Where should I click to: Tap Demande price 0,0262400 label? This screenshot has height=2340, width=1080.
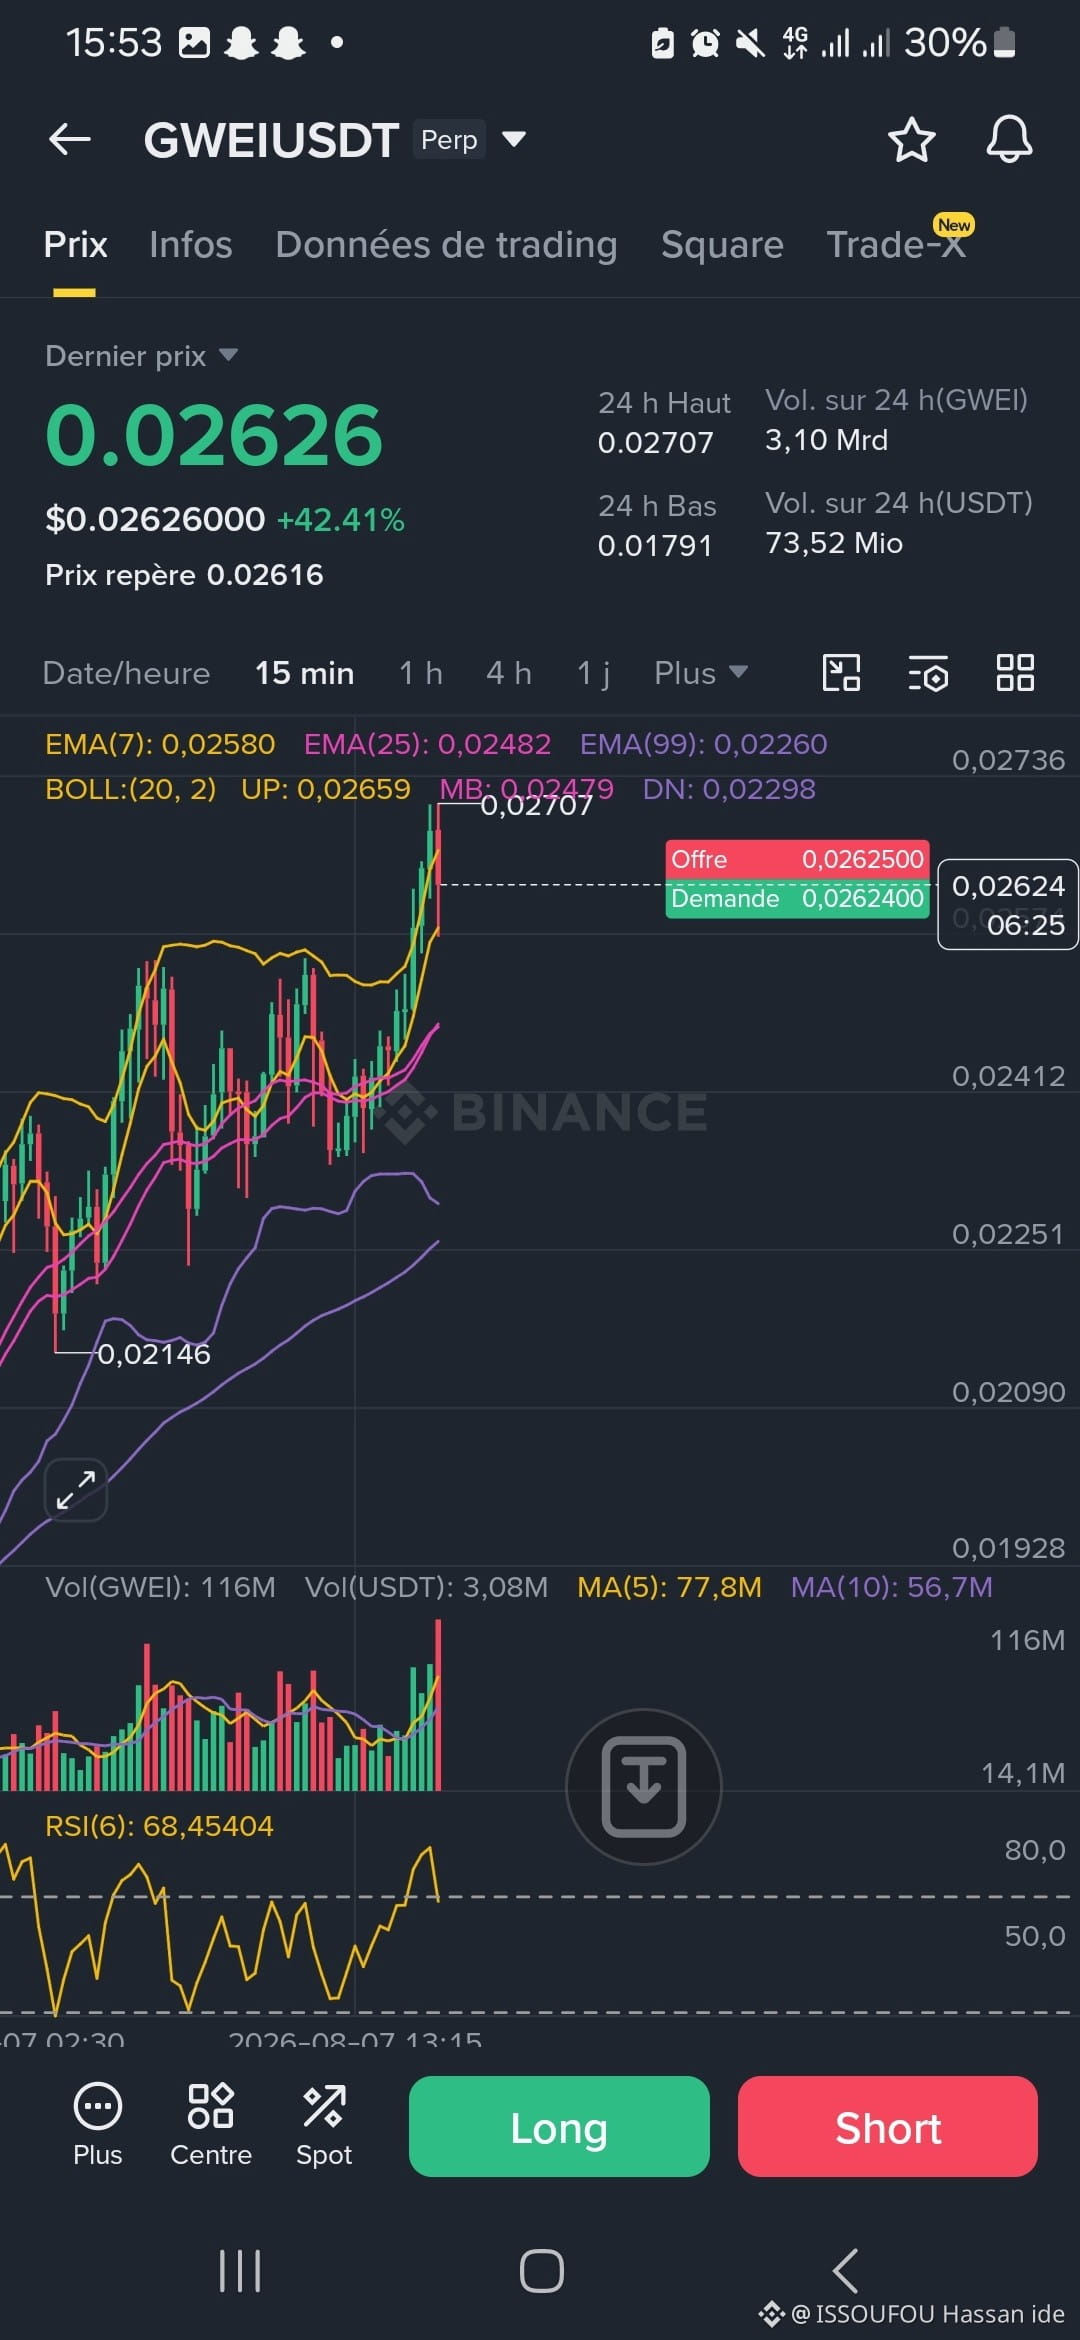797,898
